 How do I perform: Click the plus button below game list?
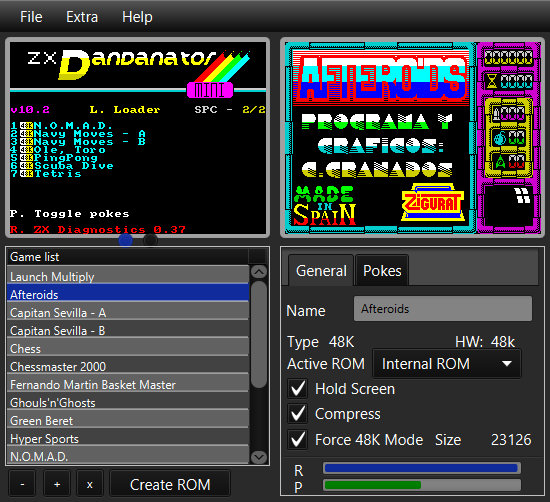click(57, 484)
